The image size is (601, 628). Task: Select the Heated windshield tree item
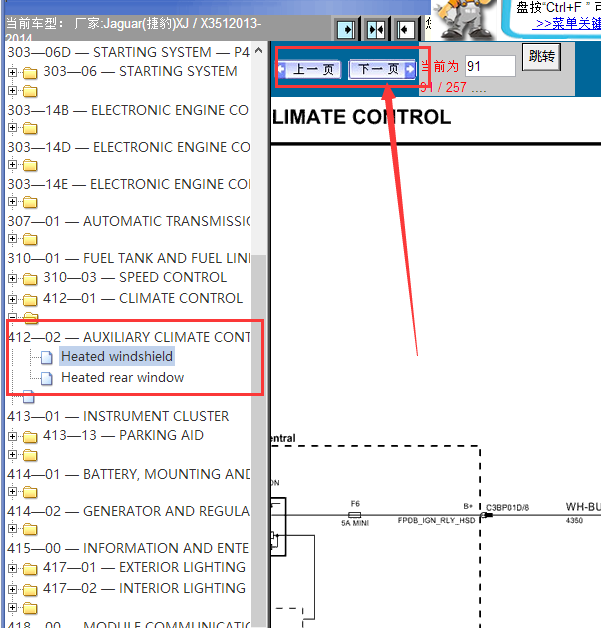point(117,356)
